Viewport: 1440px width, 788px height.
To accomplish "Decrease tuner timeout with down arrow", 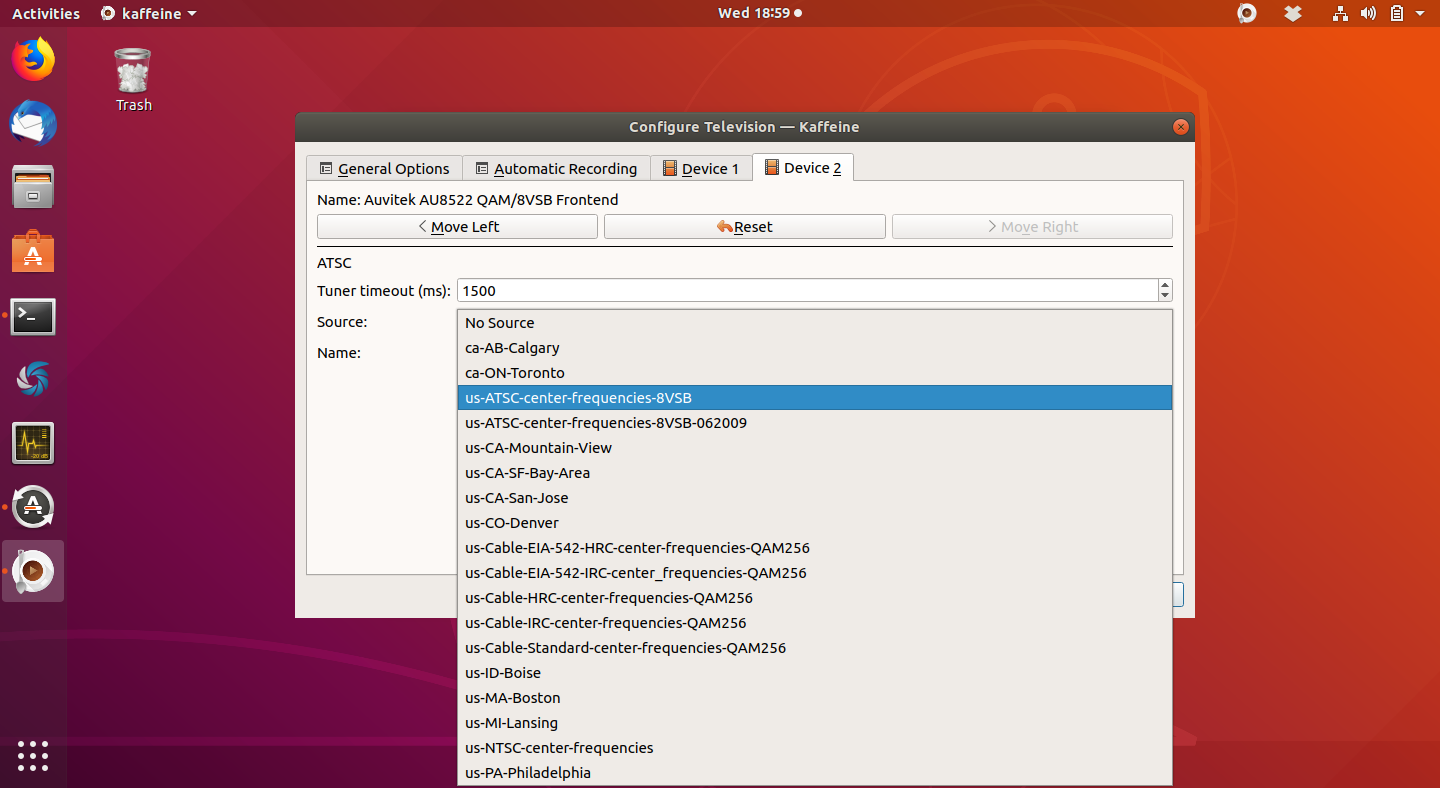I will [x=1165, y=296].
